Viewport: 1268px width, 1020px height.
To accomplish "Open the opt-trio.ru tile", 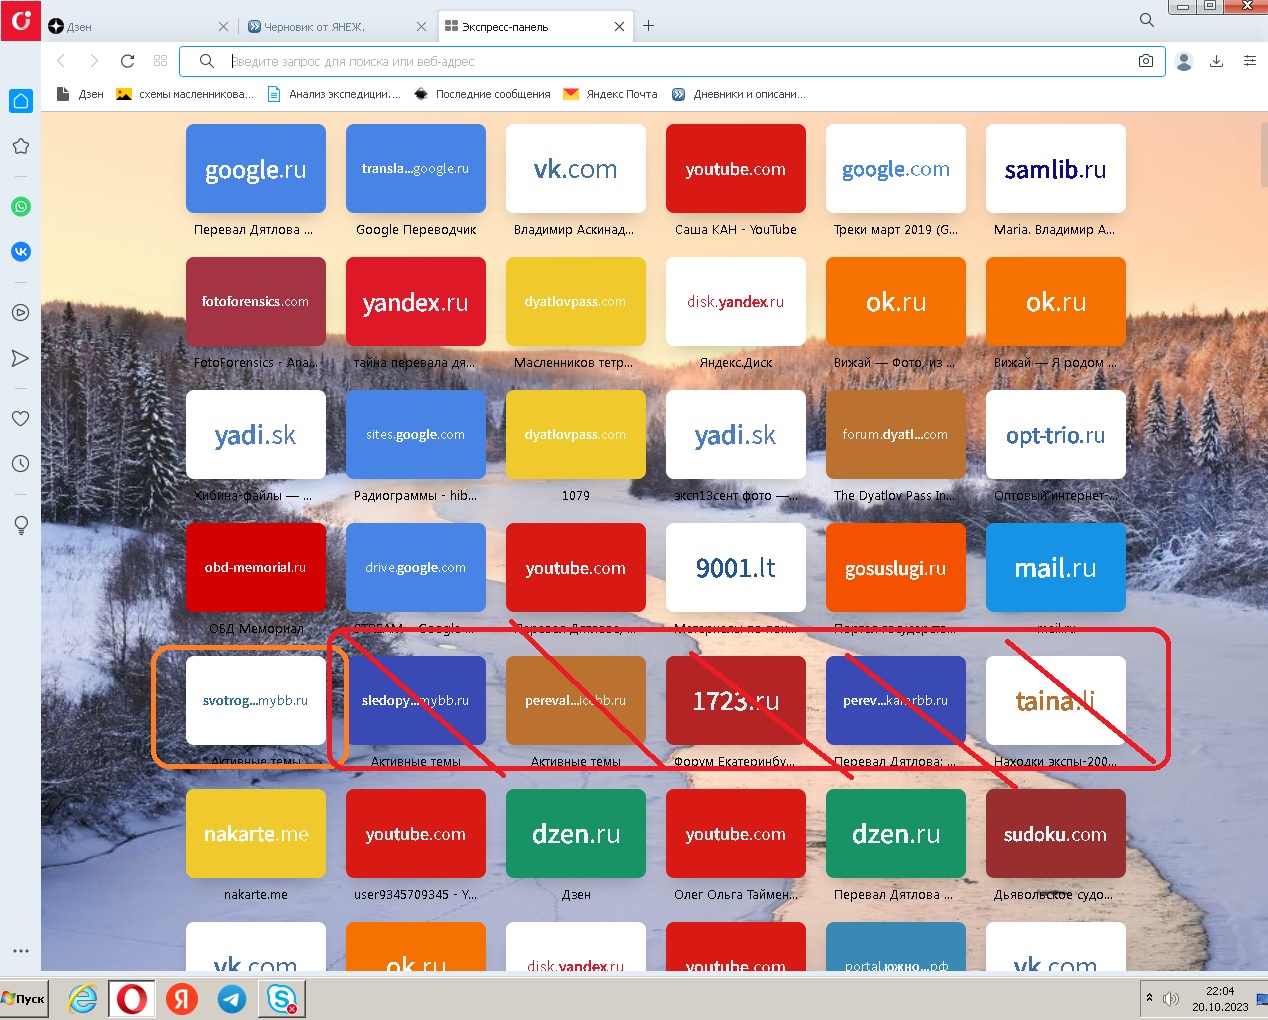I will point(1056,434).
